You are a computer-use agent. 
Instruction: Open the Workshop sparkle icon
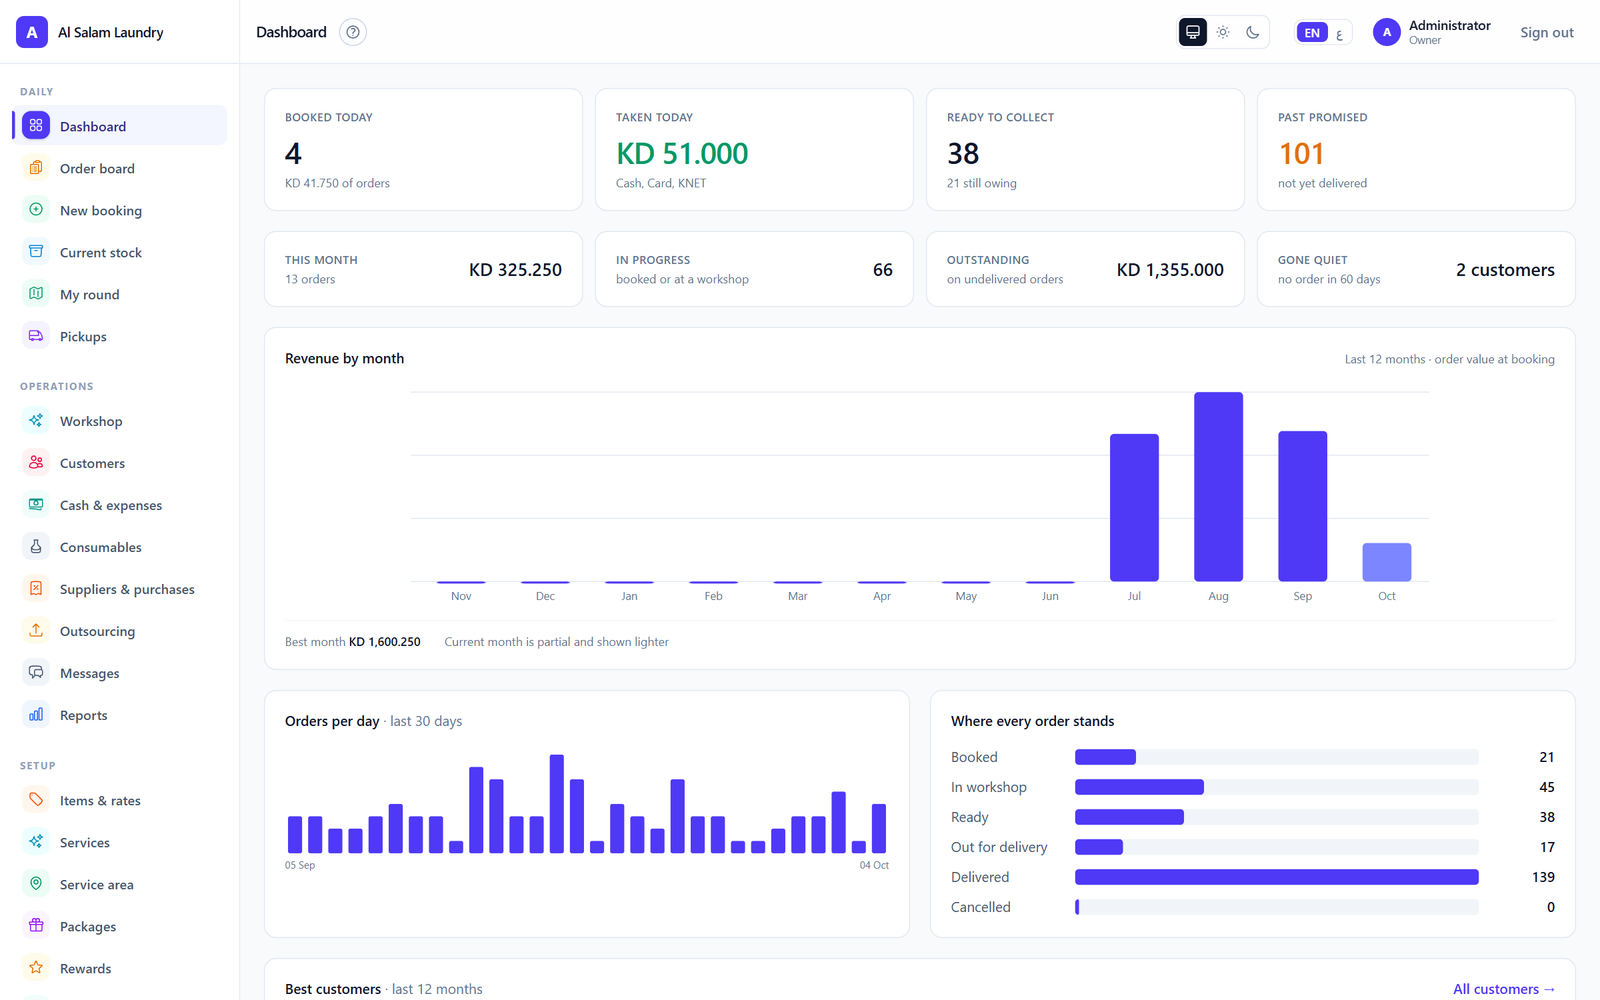(36, 421)
